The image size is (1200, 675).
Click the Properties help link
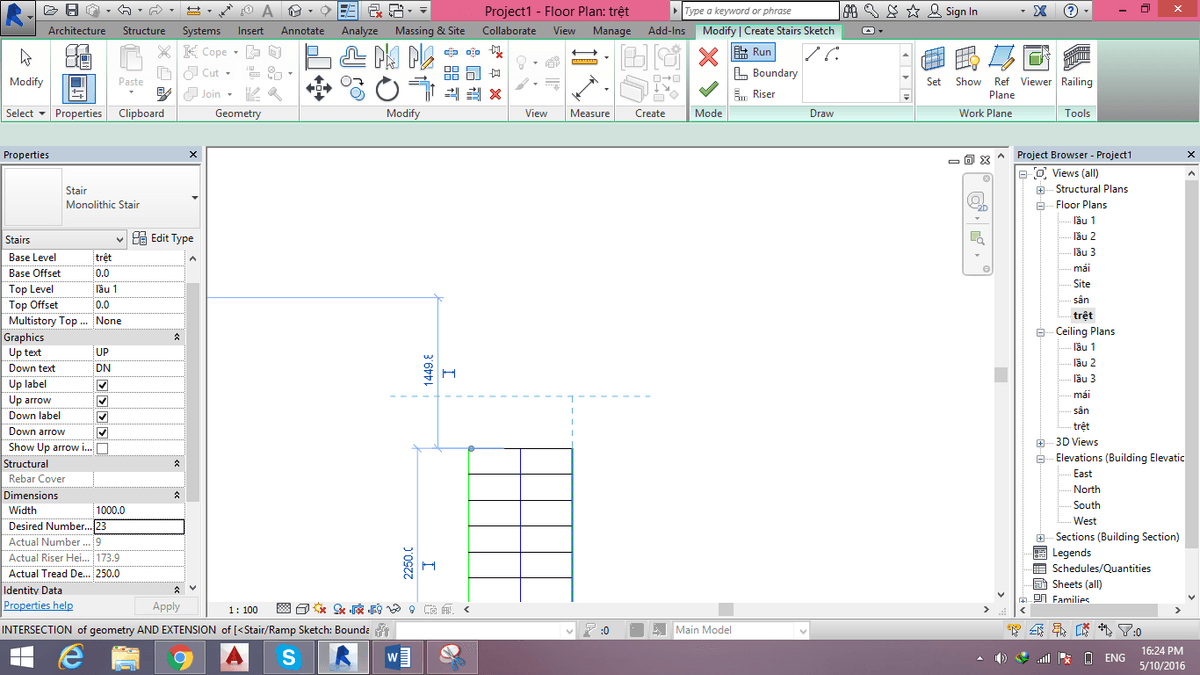point(38,606)
